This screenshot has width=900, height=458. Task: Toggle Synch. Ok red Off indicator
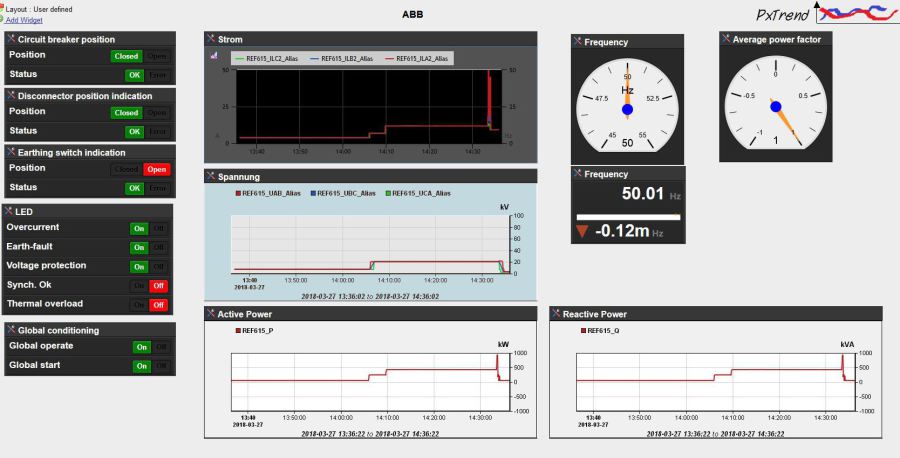158,285
